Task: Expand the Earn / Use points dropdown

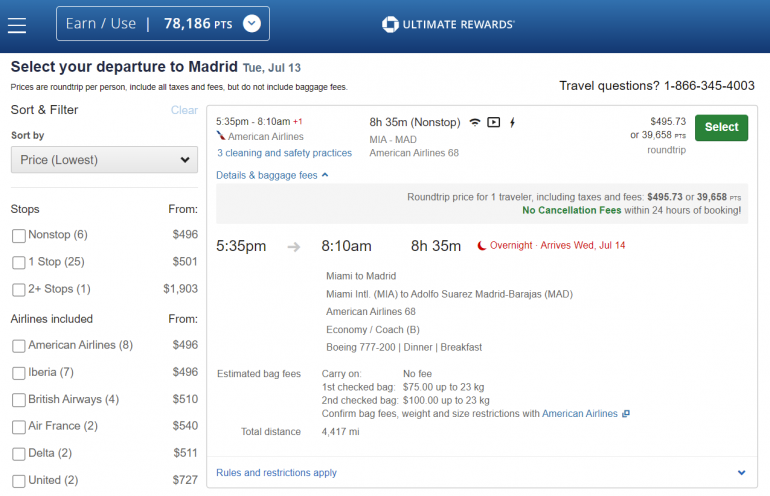Action: click(x=251, y=24)
